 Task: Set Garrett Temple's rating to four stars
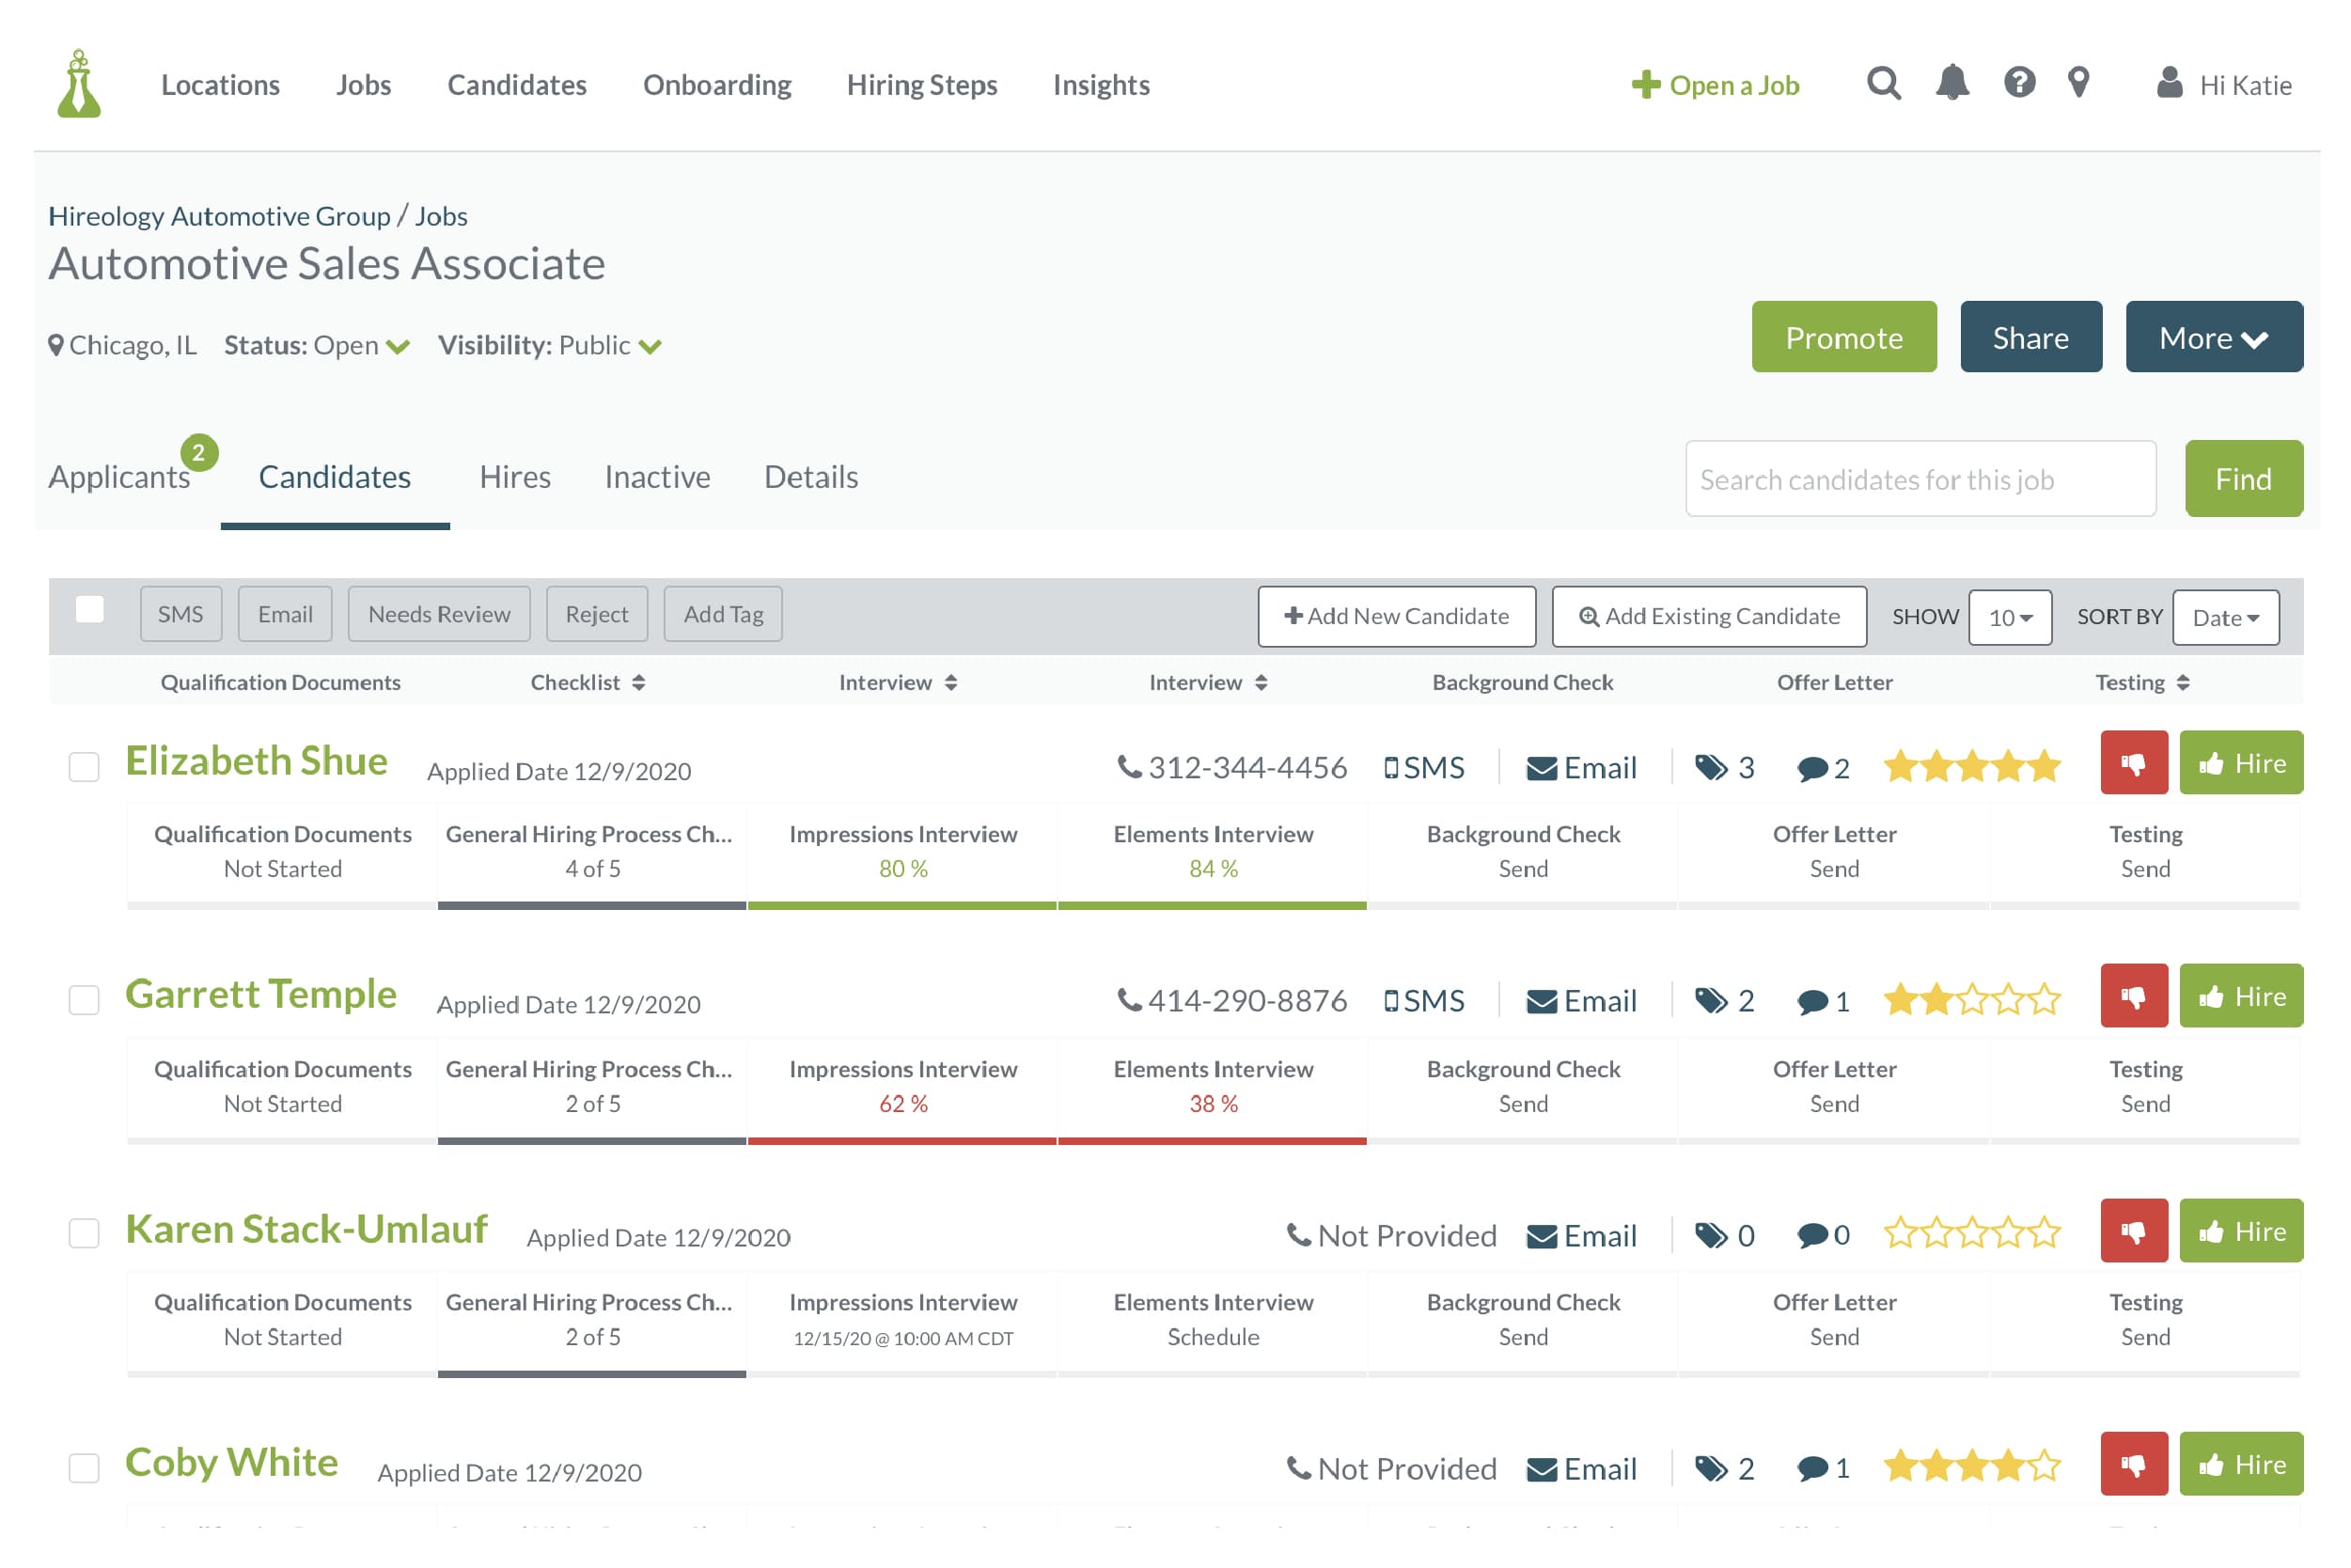point(2008,999)
